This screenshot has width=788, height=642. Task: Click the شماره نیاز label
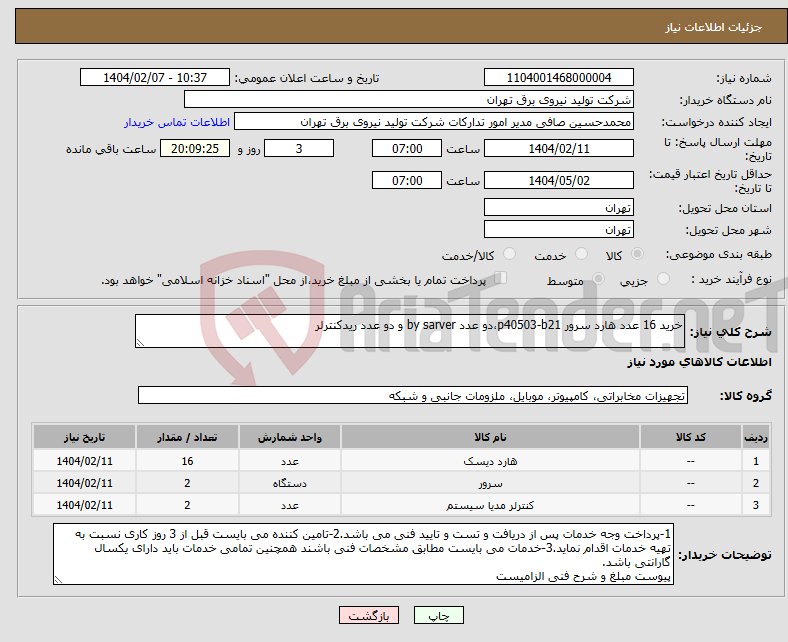[x=744, y=78]
